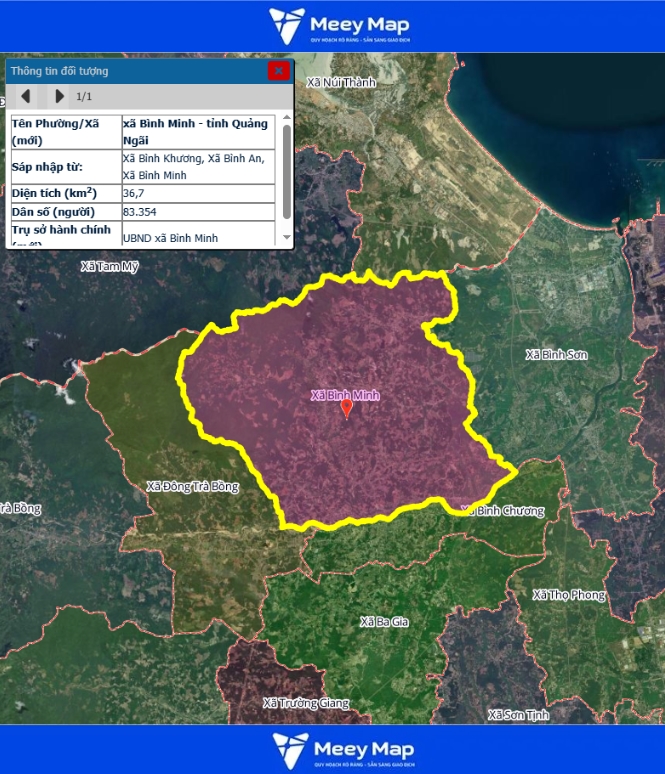Go to the previous object in info panel
This screenshot has height=774, width=665.
tap(26, 96)
